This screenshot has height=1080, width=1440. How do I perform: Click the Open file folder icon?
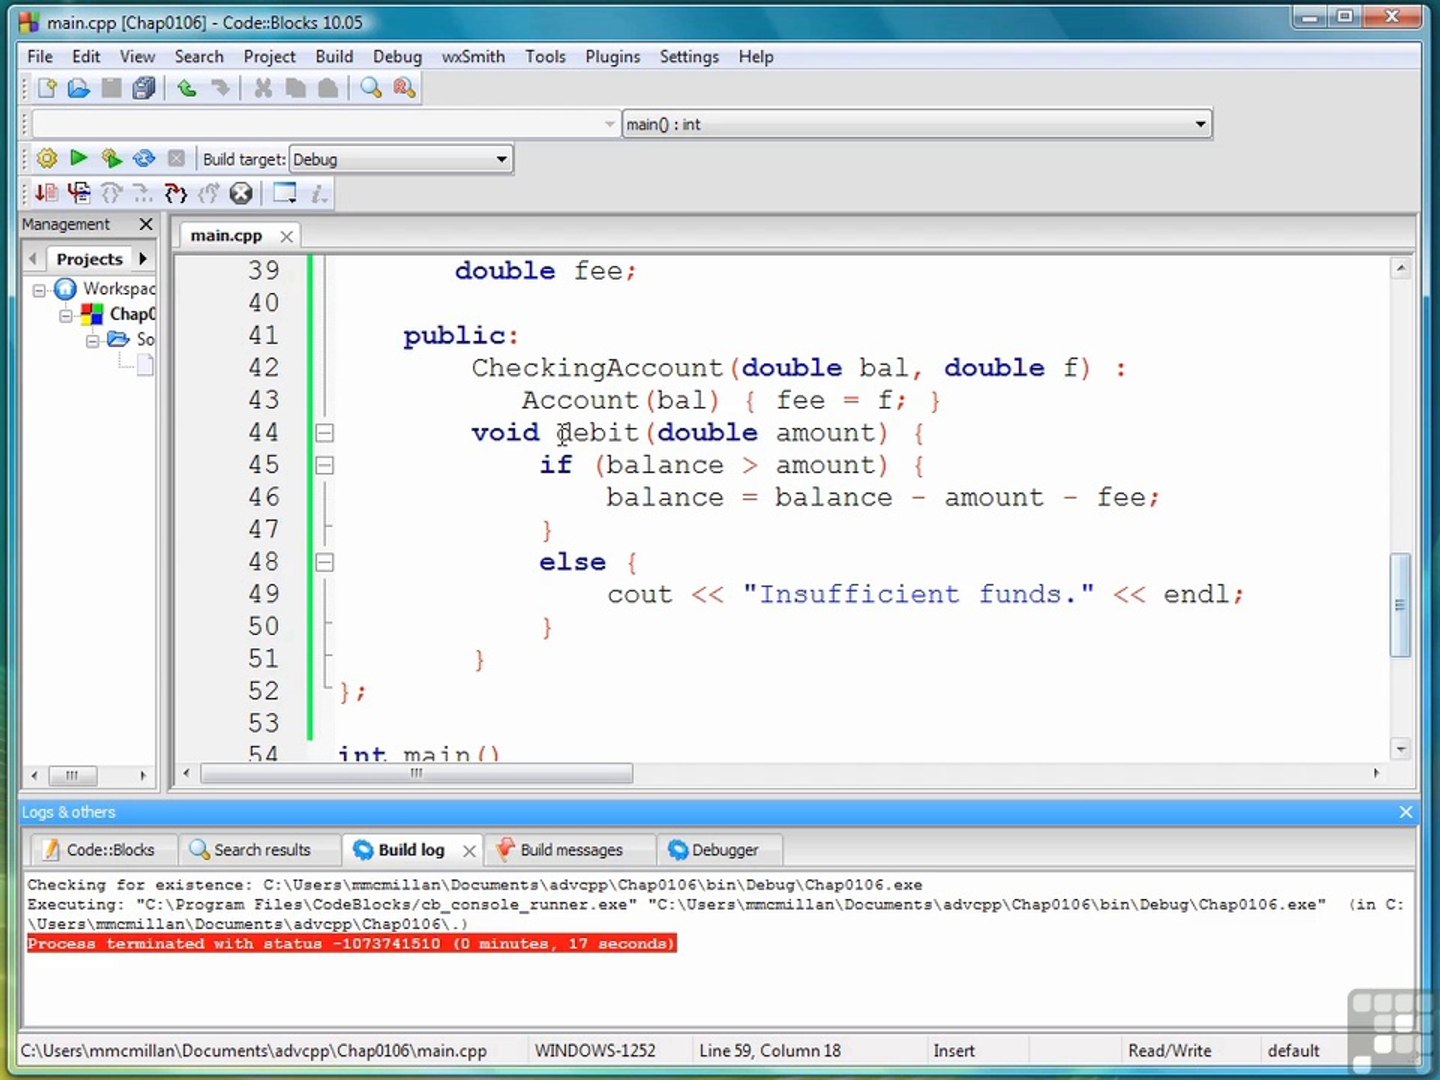(x=78, y=89)
